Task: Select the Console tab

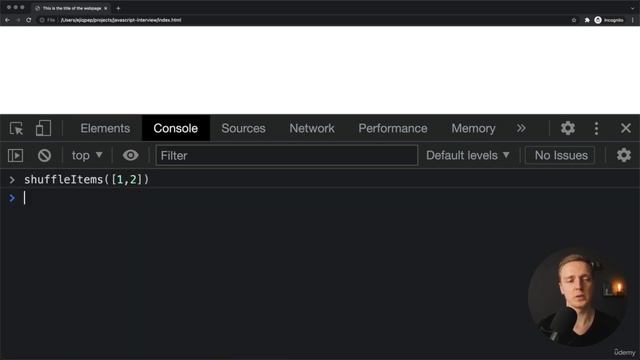Action: (x=176, y=128)
